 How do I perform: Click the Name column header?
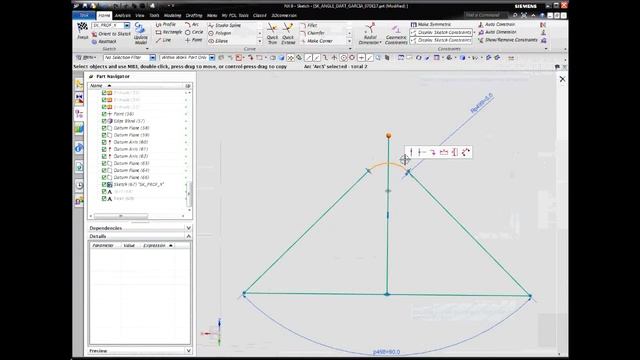click(96, 86)
